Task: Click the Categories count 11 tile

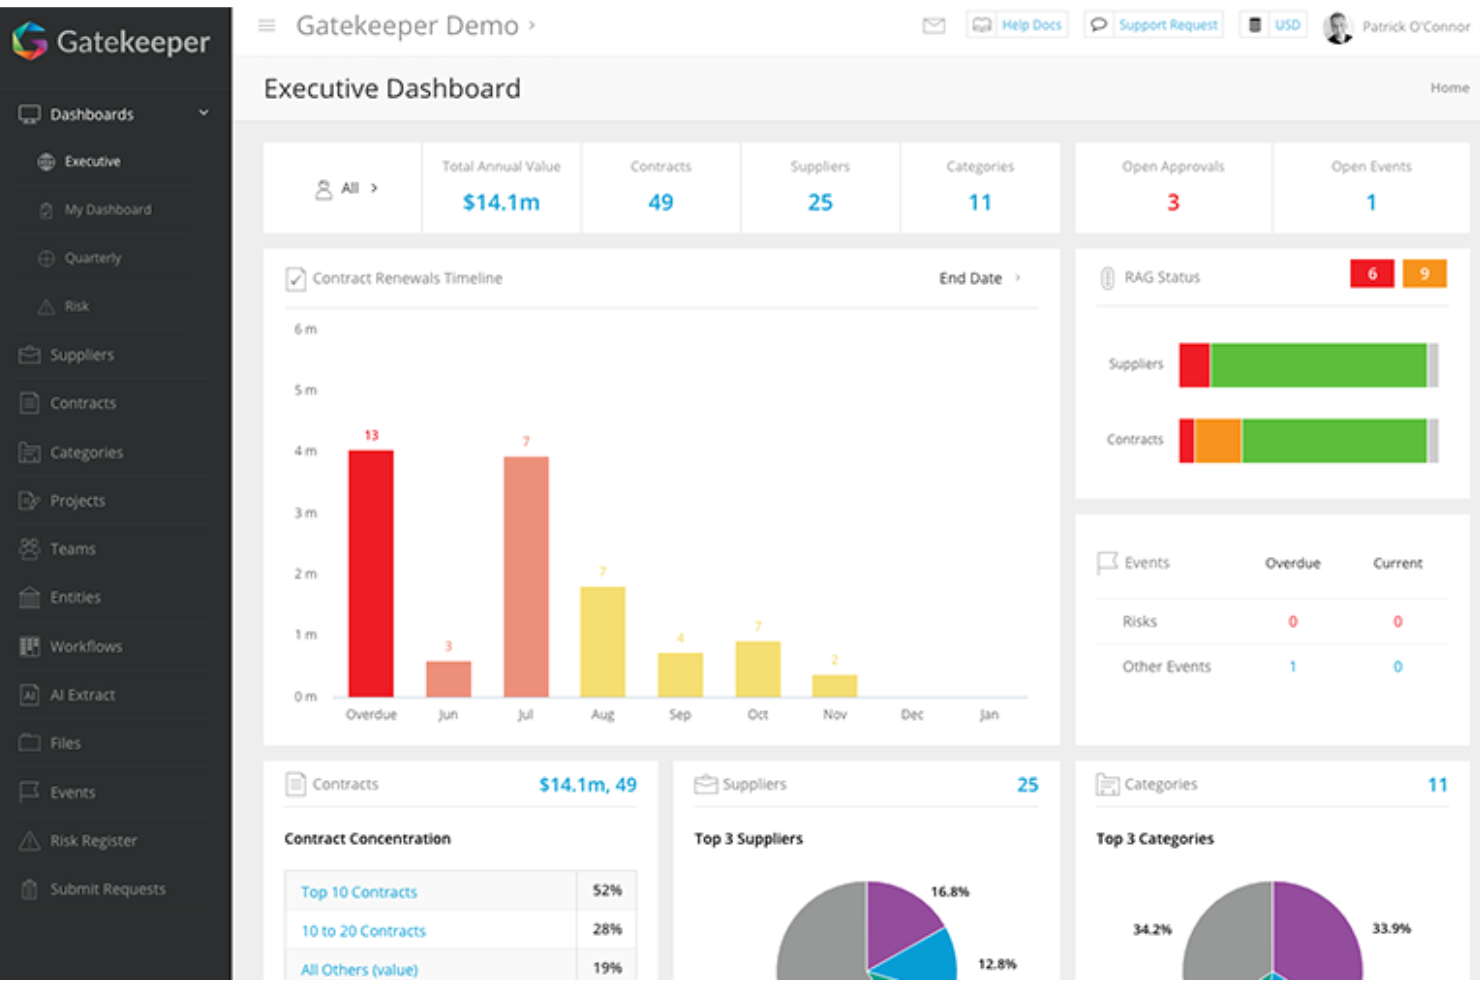Action: tap(980, 188)
